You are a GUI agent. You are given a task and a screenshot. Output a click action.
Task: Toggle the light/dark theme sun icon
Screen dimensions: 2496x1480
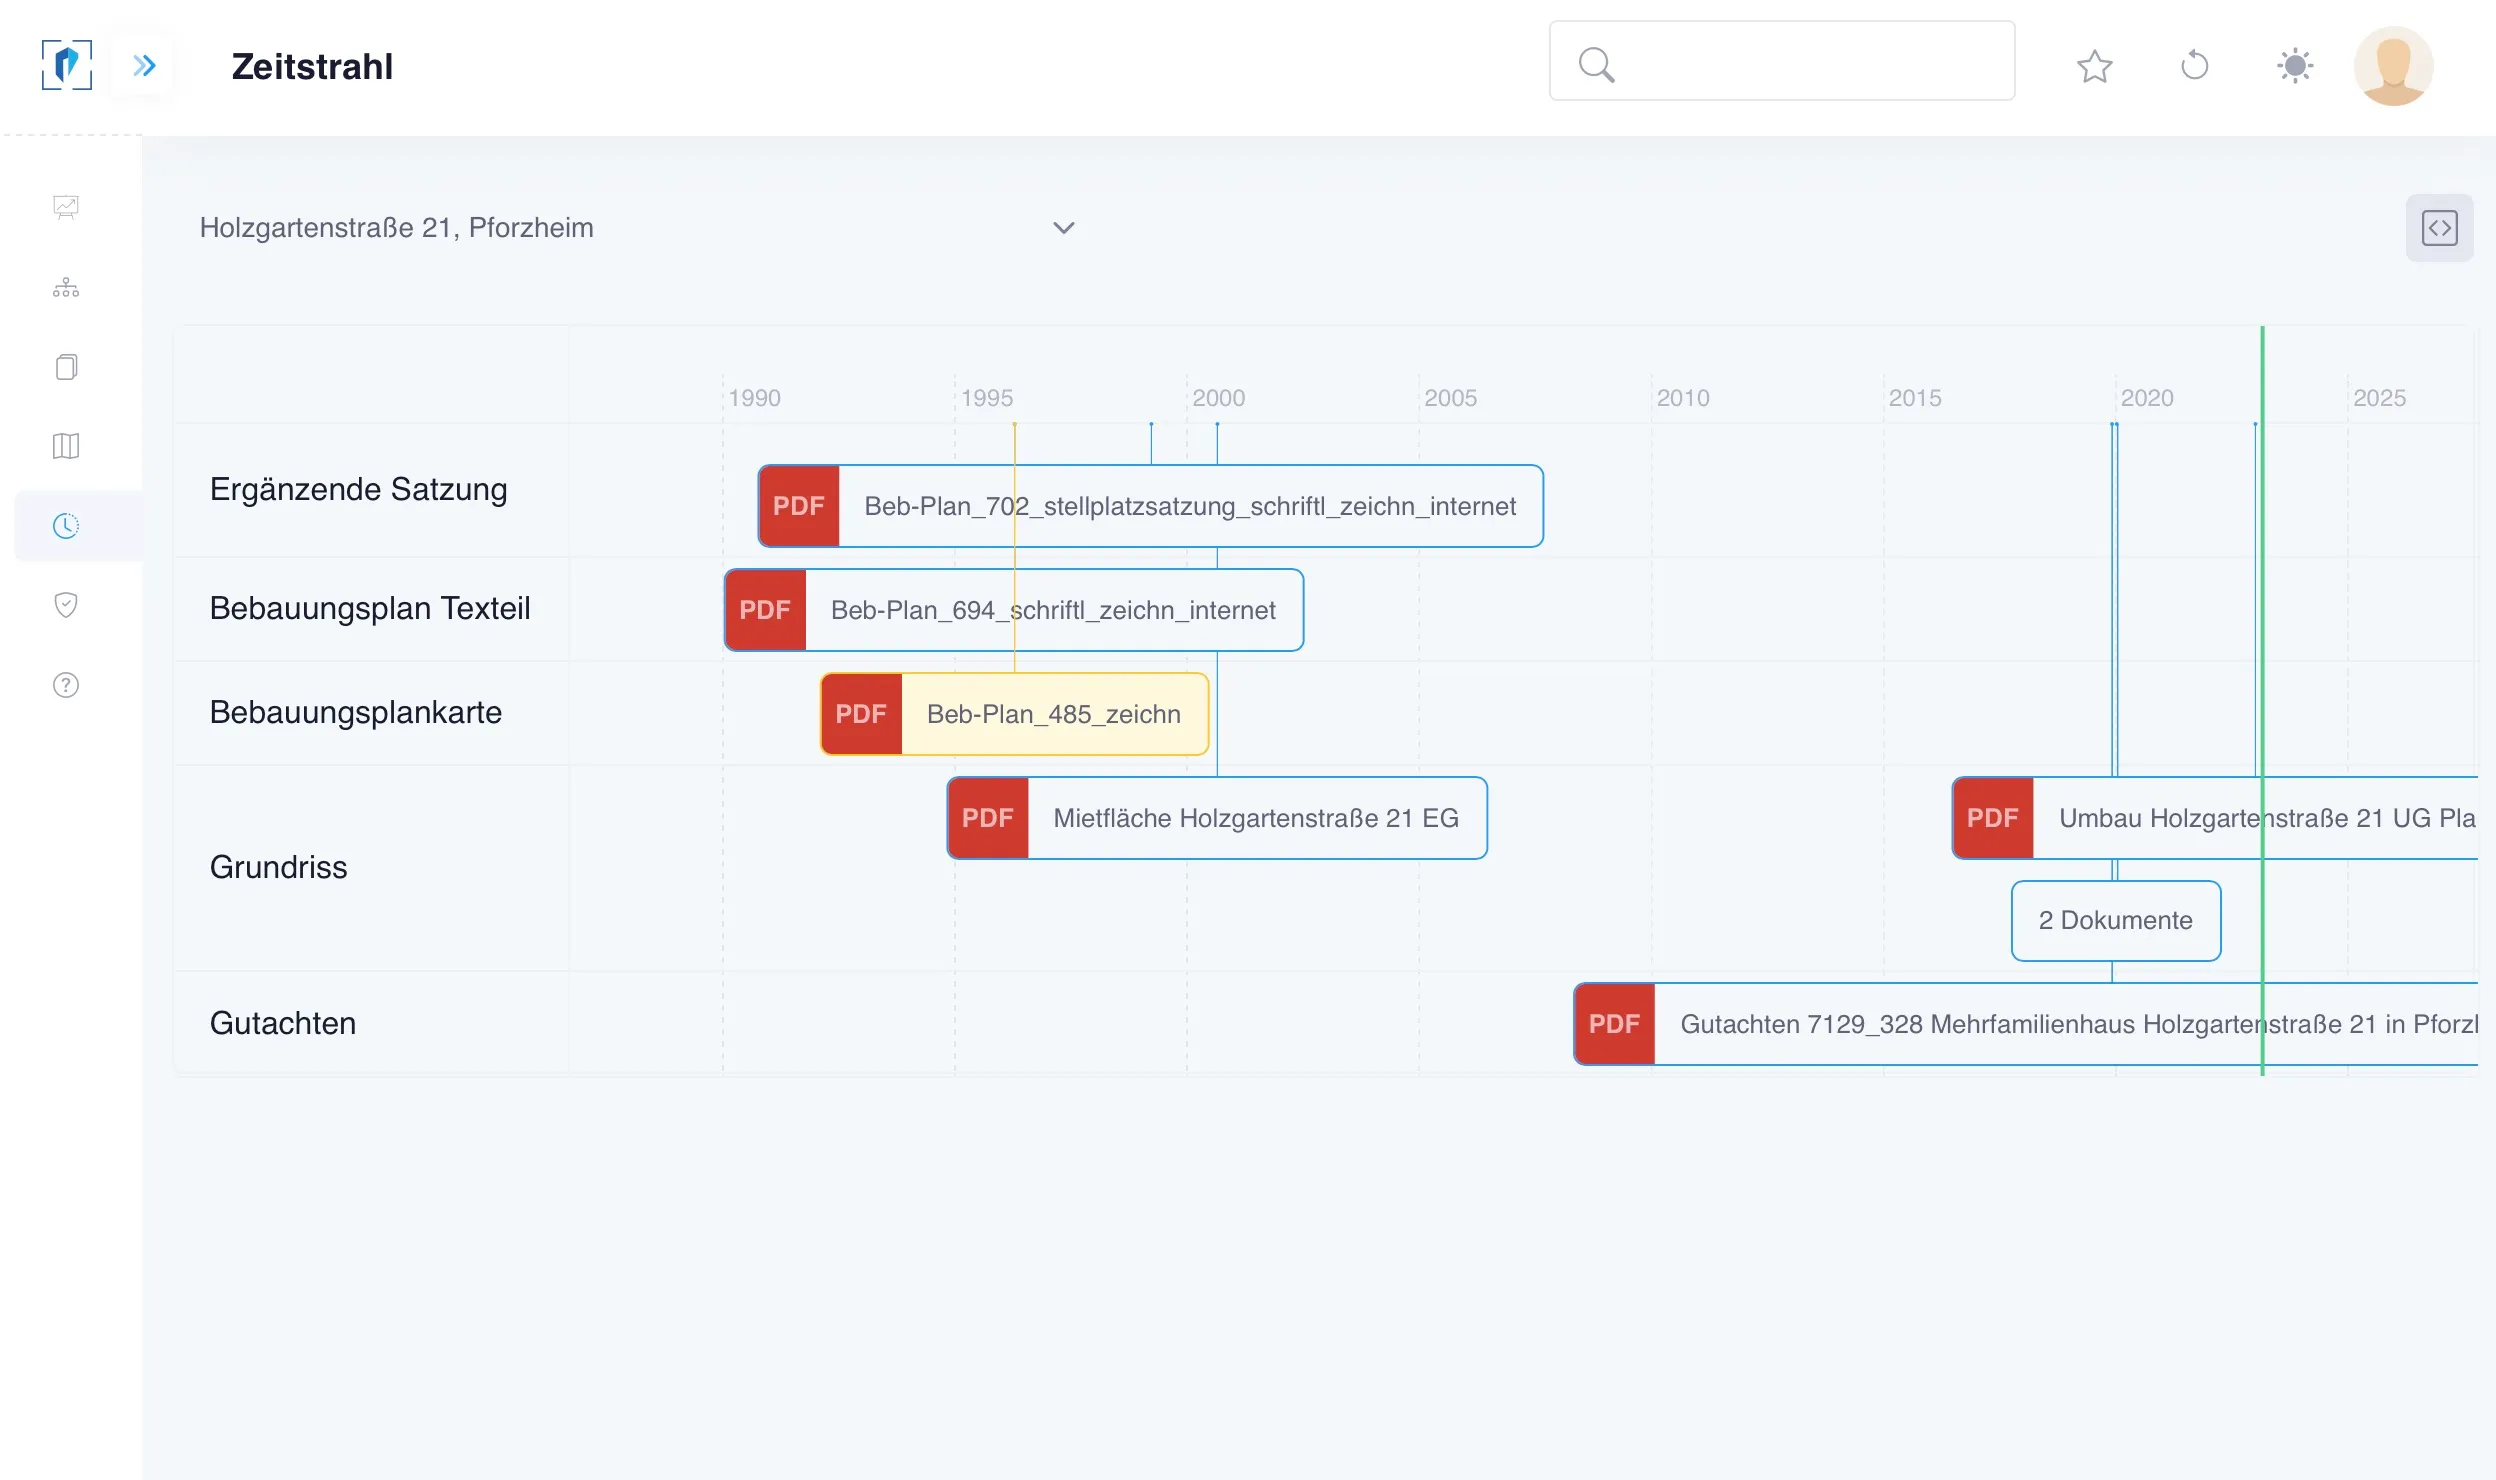[x=2294, y=66]
